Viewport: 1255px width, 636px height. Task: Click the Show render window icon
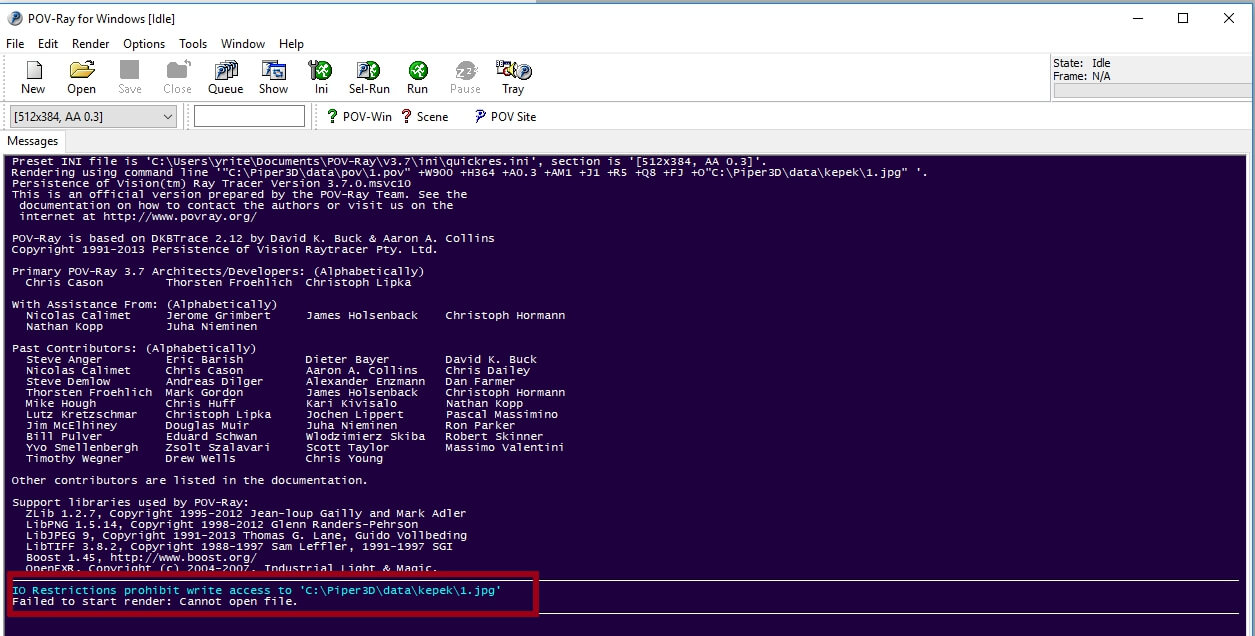point(273,77)
